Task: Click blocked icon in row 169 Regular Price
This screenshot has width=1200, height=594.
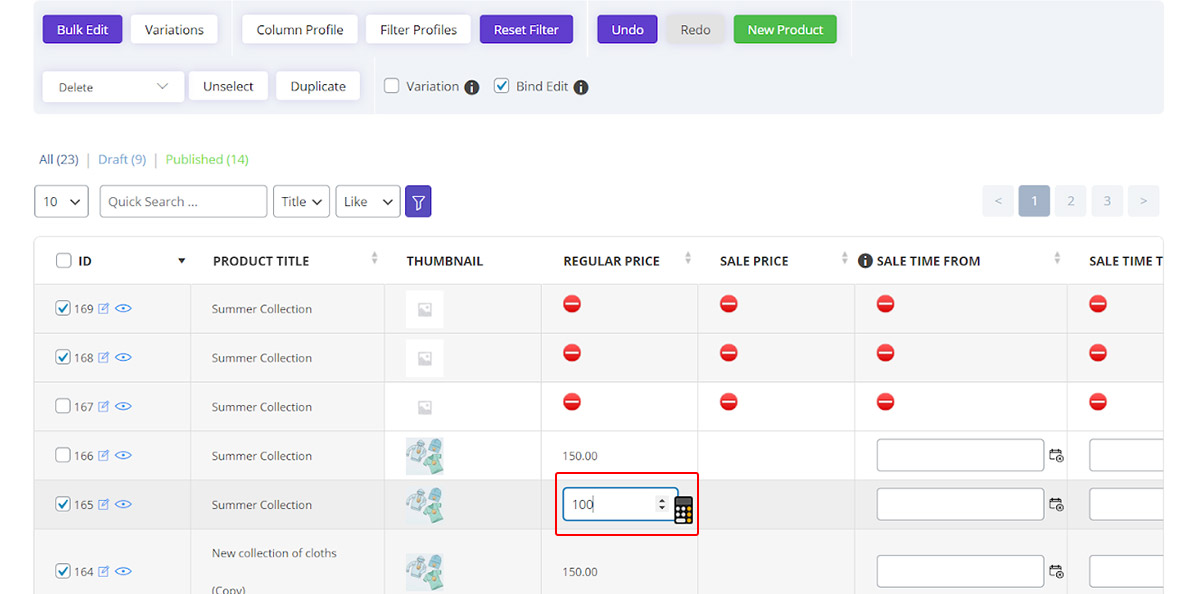Action: (572, 304)
